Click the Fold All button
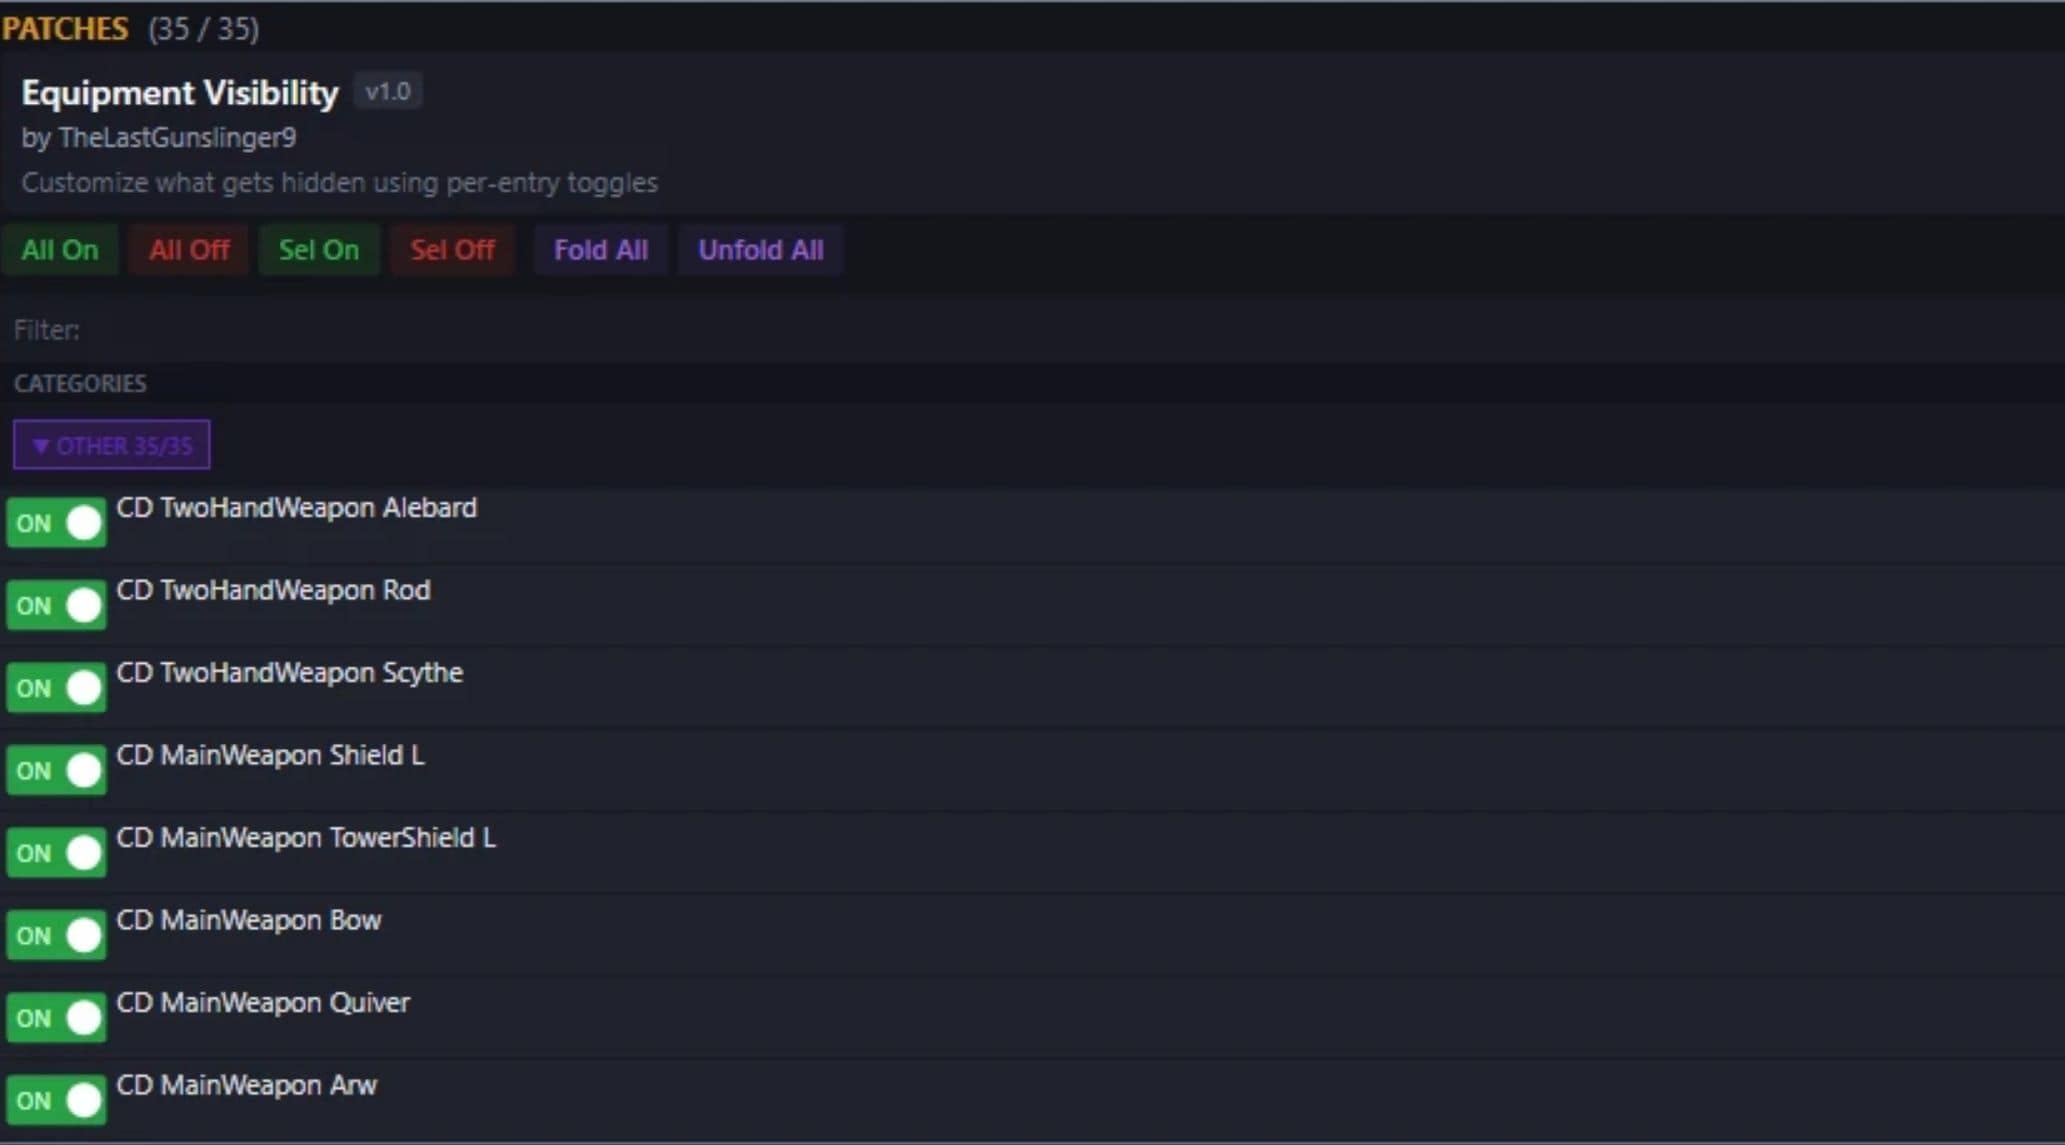 click(x=600, y=250)
